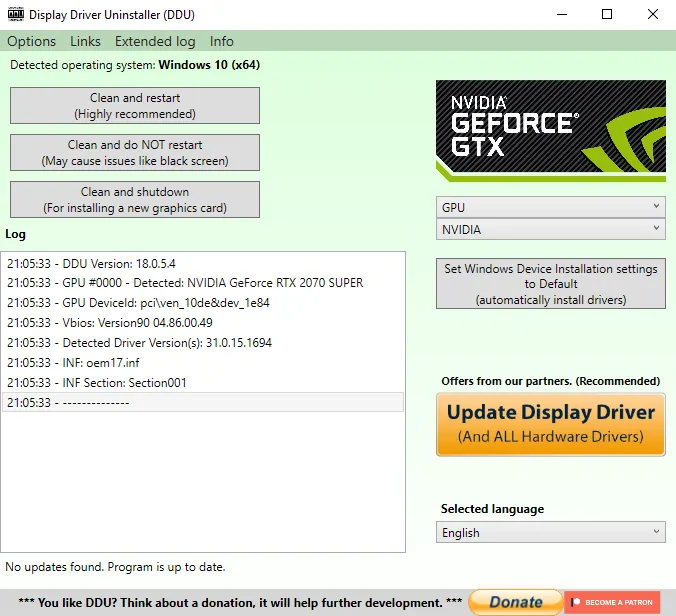Screen dimensions: 676x616
Task: Expand the GPU device type dropdown
Action: pos(550,207)
